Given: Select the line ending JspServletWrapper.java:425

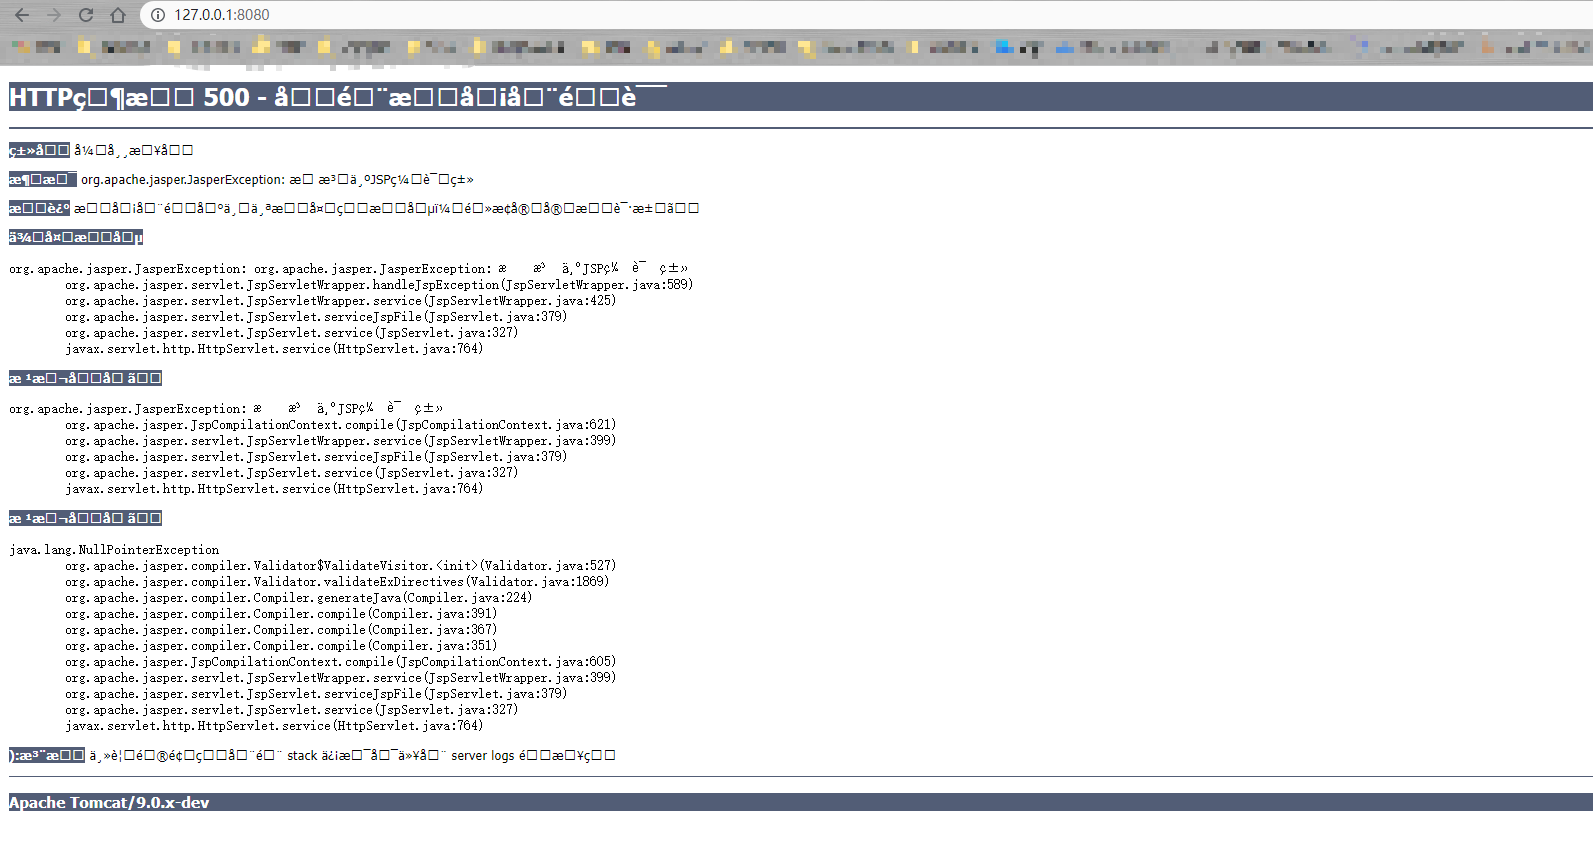Looking at the screenshot, I should coord(340,301).
